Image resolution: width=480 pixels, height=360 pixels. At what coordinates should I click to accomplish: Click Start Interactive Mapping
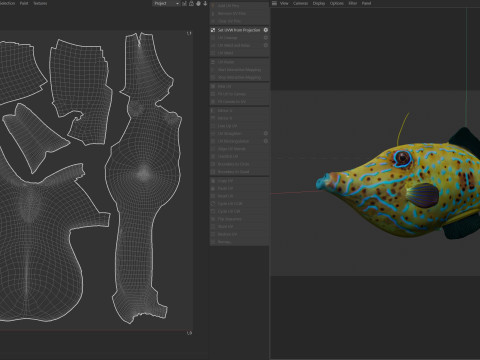tap(239, 70)
